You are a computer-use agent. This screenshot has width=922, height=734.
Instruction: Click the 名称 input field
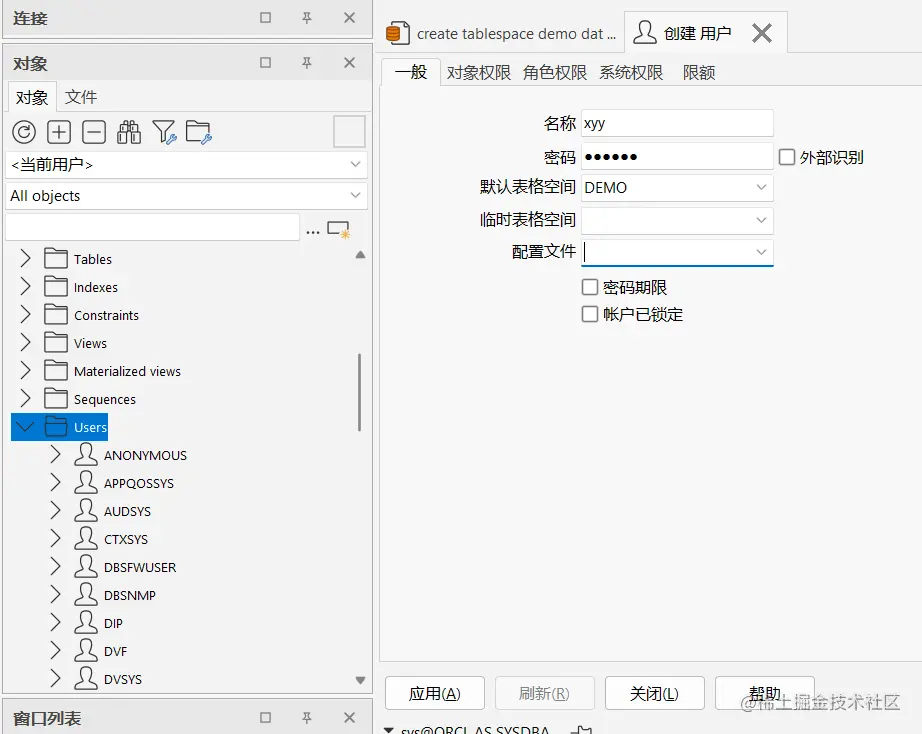pyautogui.click(x=677, y=124)
